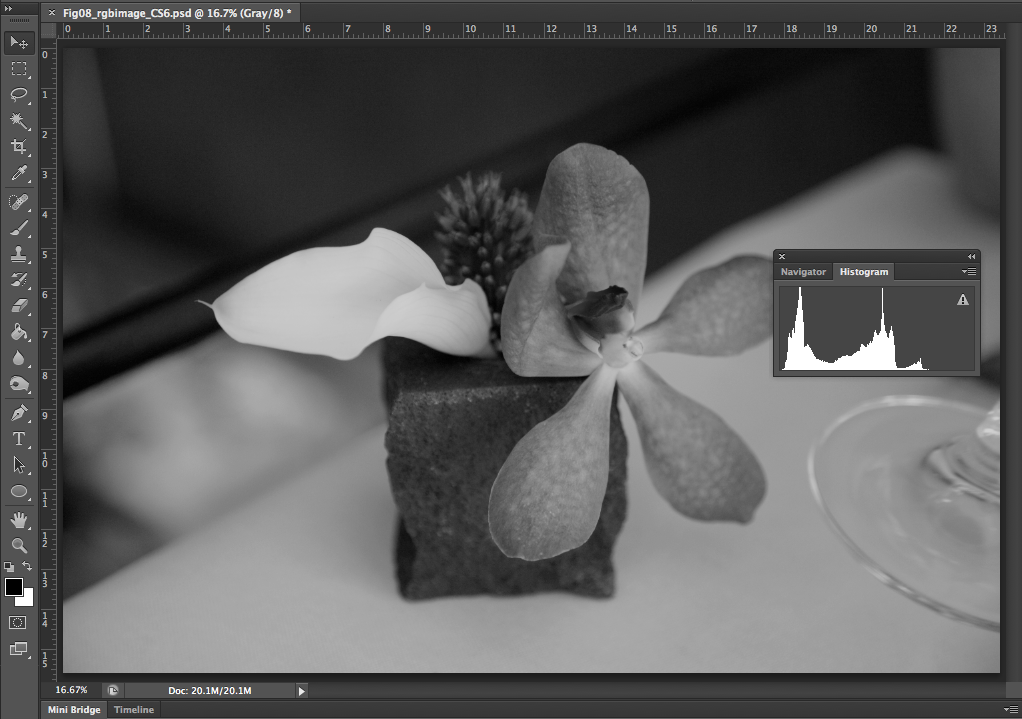1022x719 pixels.
Task: Select the Hand tool
Action: tap(19, 519)
